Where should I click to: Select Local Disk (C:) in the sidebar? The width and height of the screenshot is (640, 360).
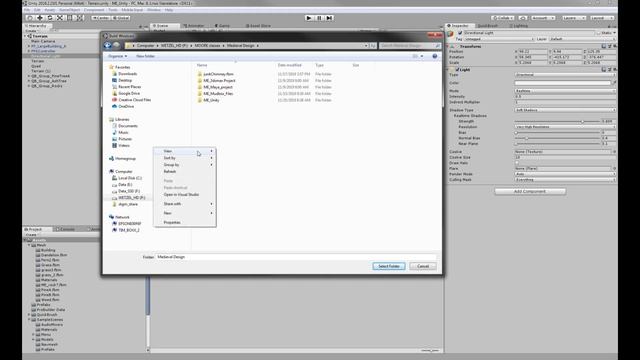130,178
